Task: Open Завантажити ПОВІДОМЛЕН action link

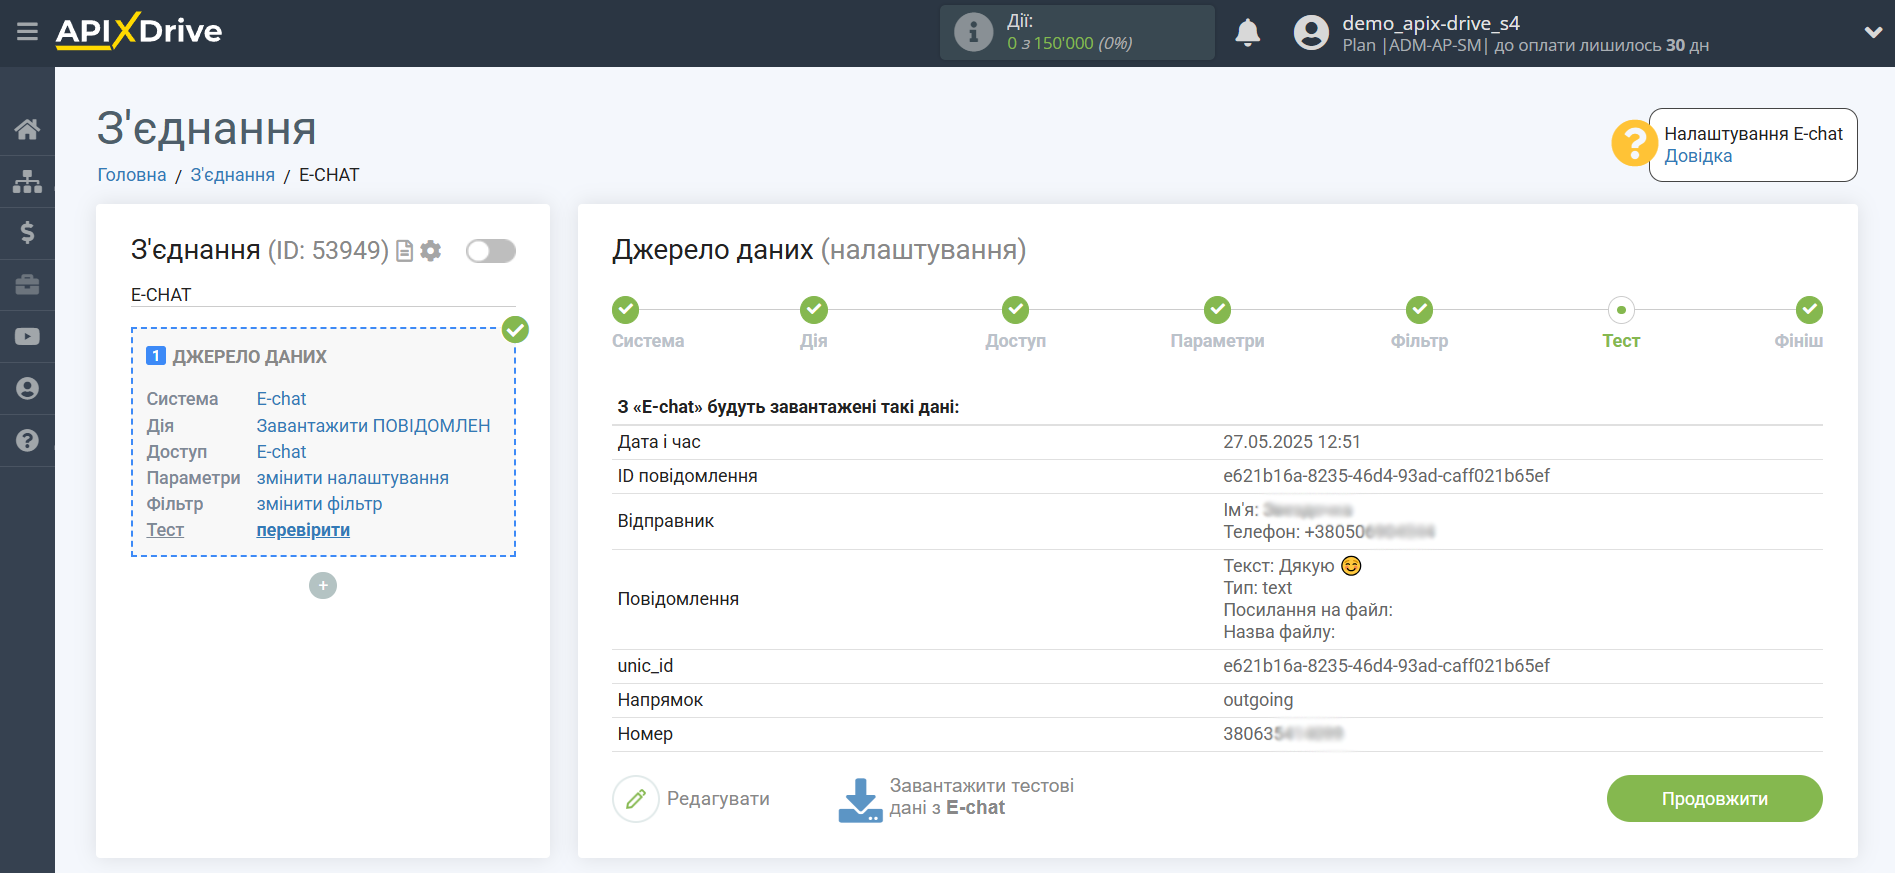Action: tap(373, 426)
